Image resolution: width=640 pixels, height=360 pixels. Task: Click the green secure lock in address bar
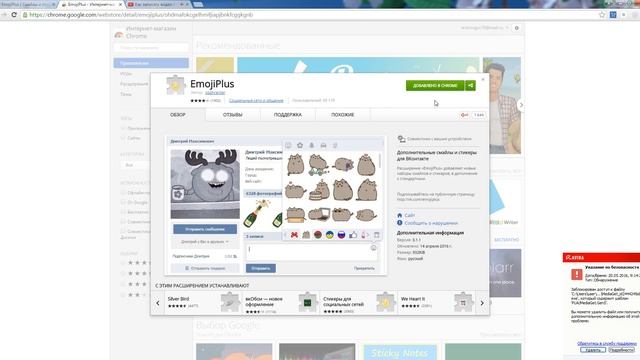coord(25,15)
